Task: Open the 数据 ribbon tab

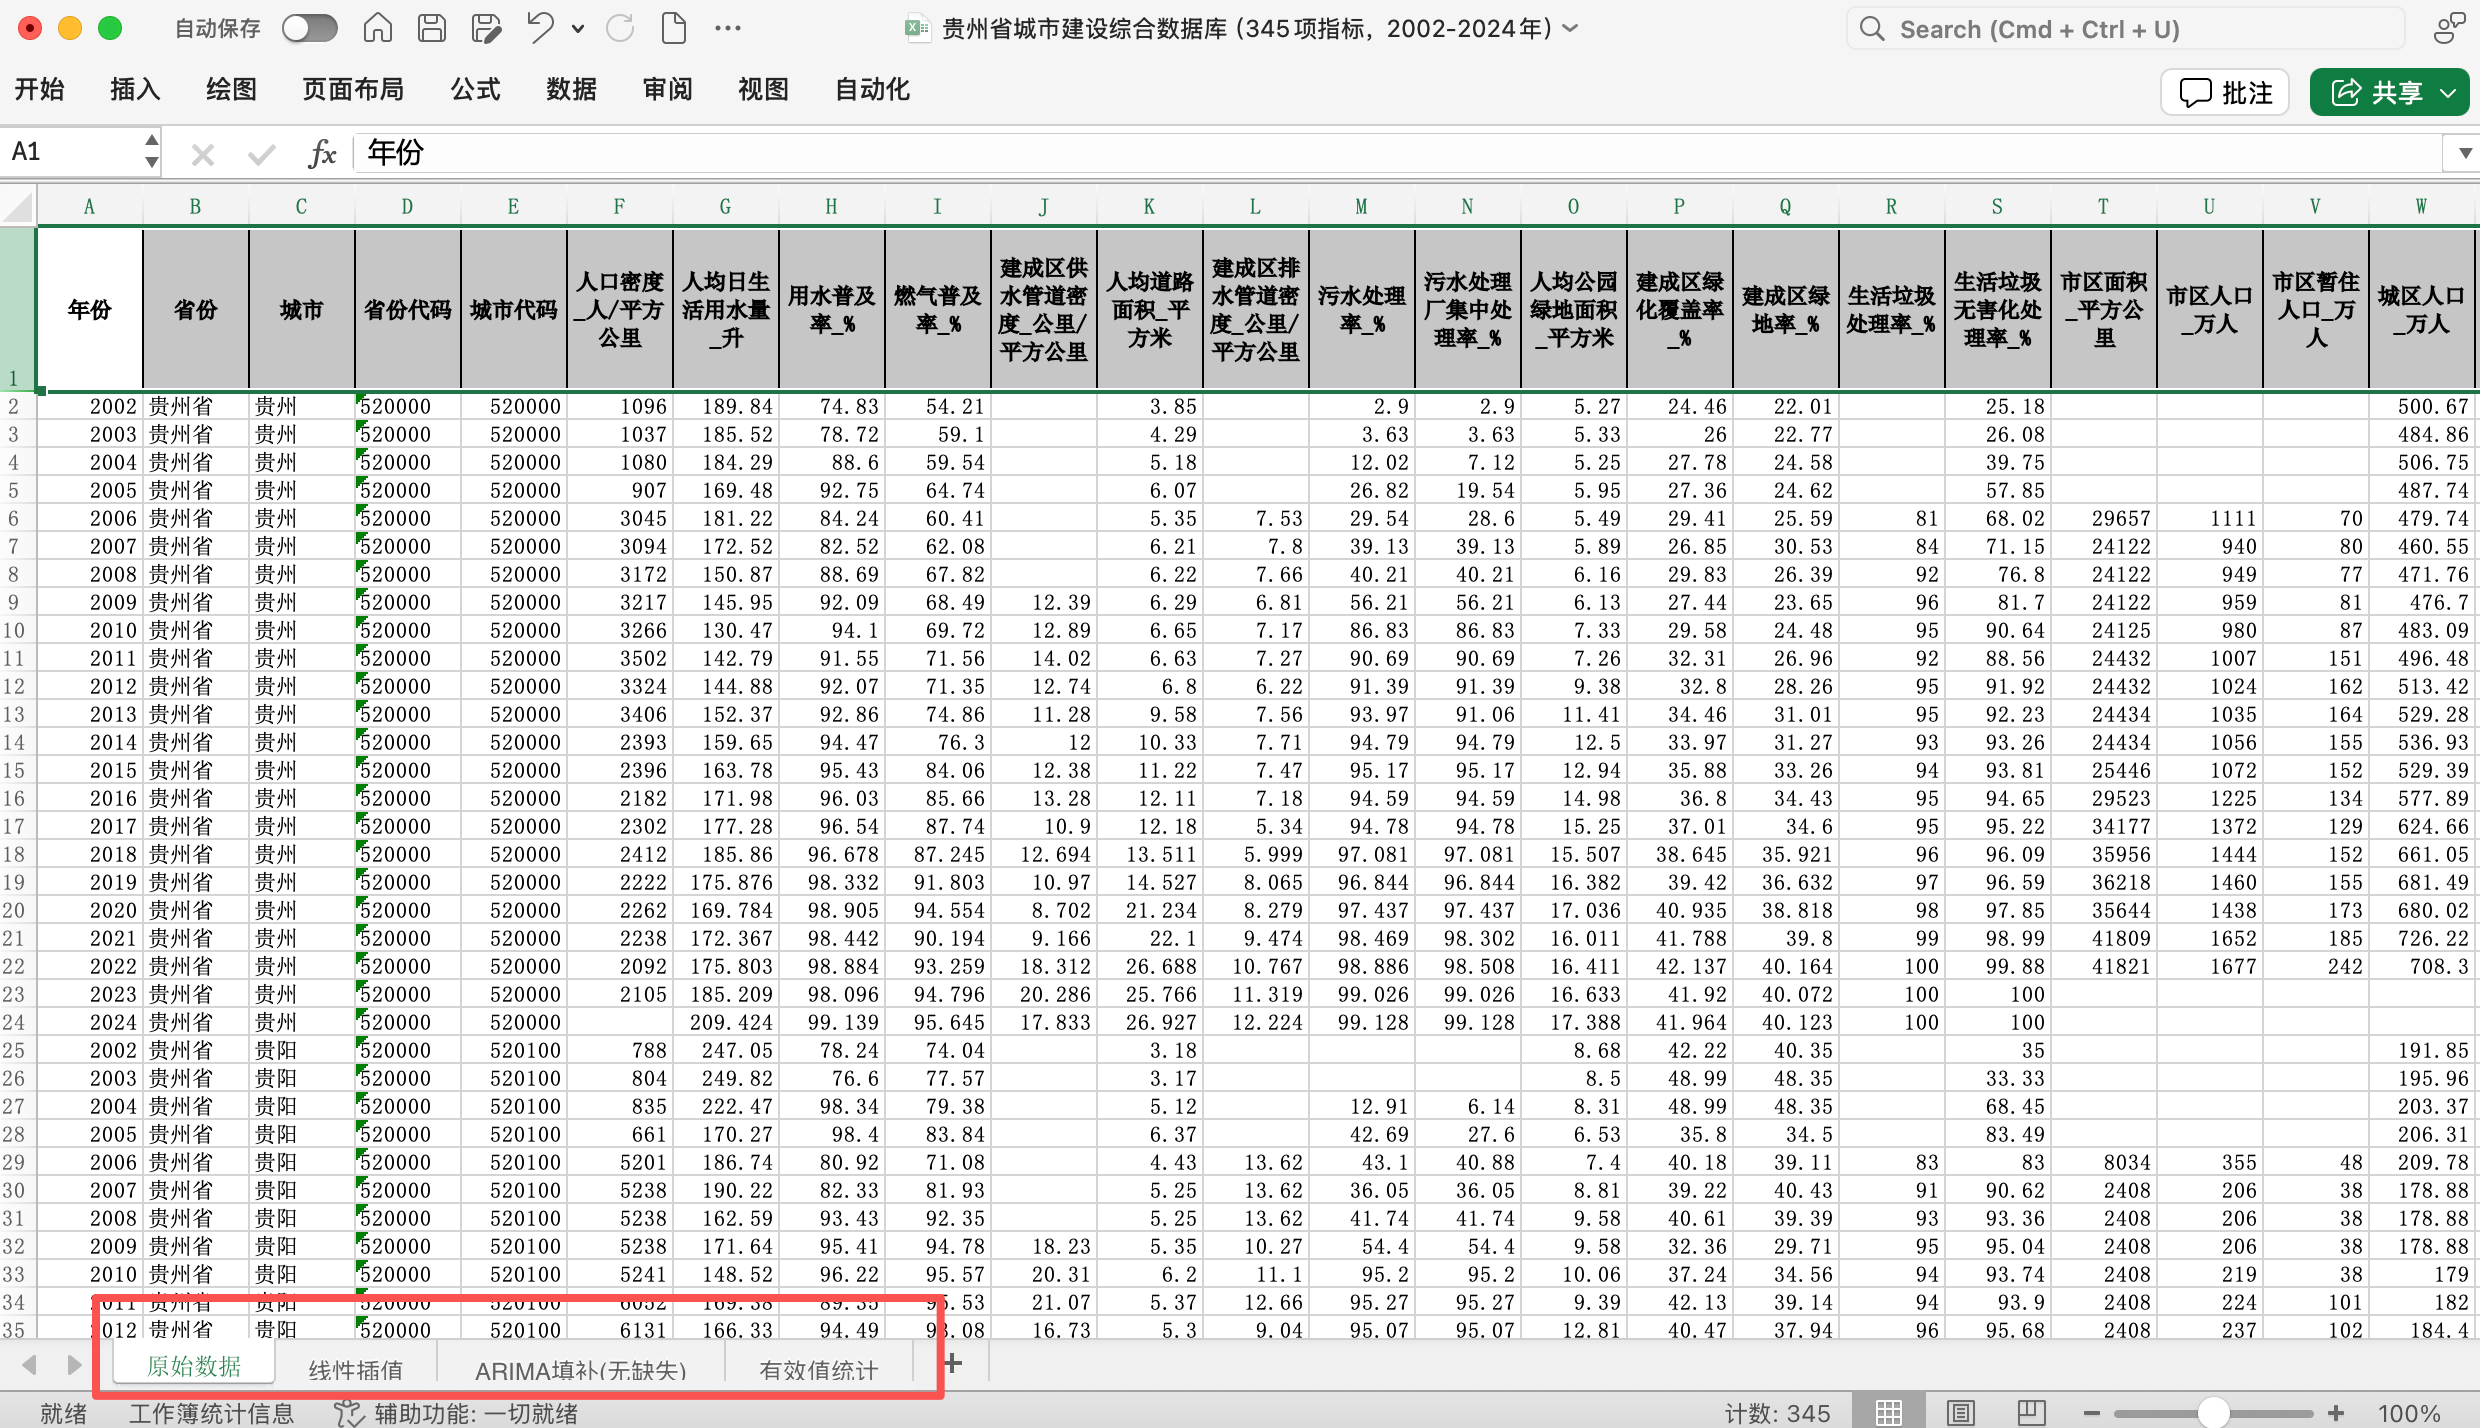Action: (571, 90)
